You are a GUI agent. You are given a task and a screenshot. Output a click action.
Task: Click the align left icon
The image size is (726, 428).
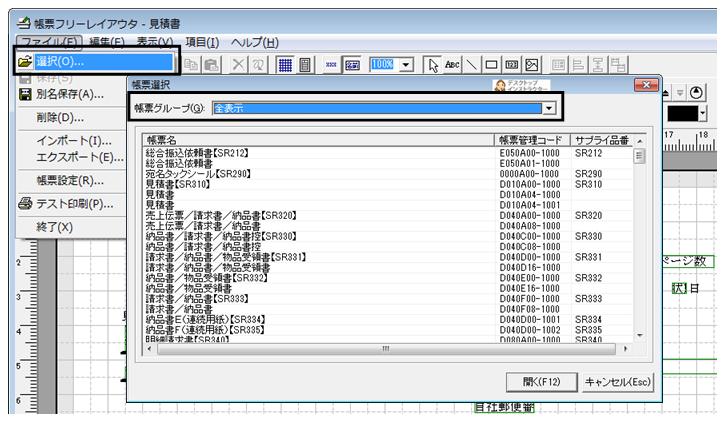tap(578, 65)
